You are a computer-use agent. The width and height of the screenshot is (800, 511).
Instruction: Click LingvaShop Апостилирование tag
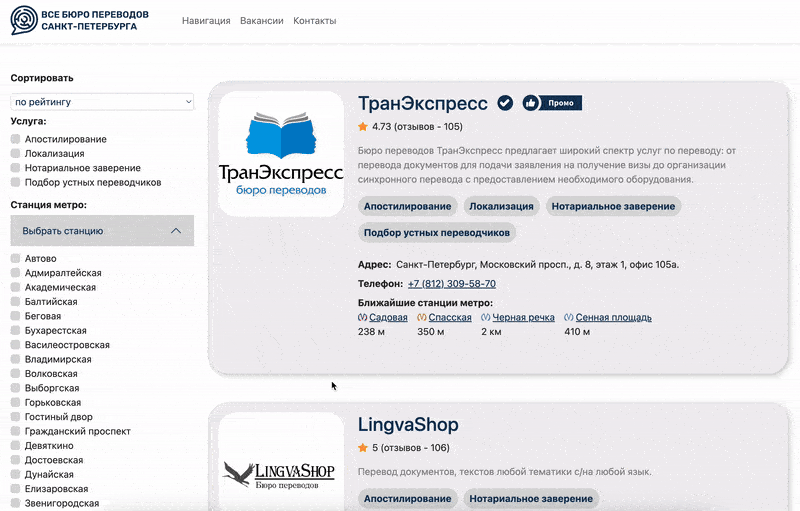click(407, 499)
